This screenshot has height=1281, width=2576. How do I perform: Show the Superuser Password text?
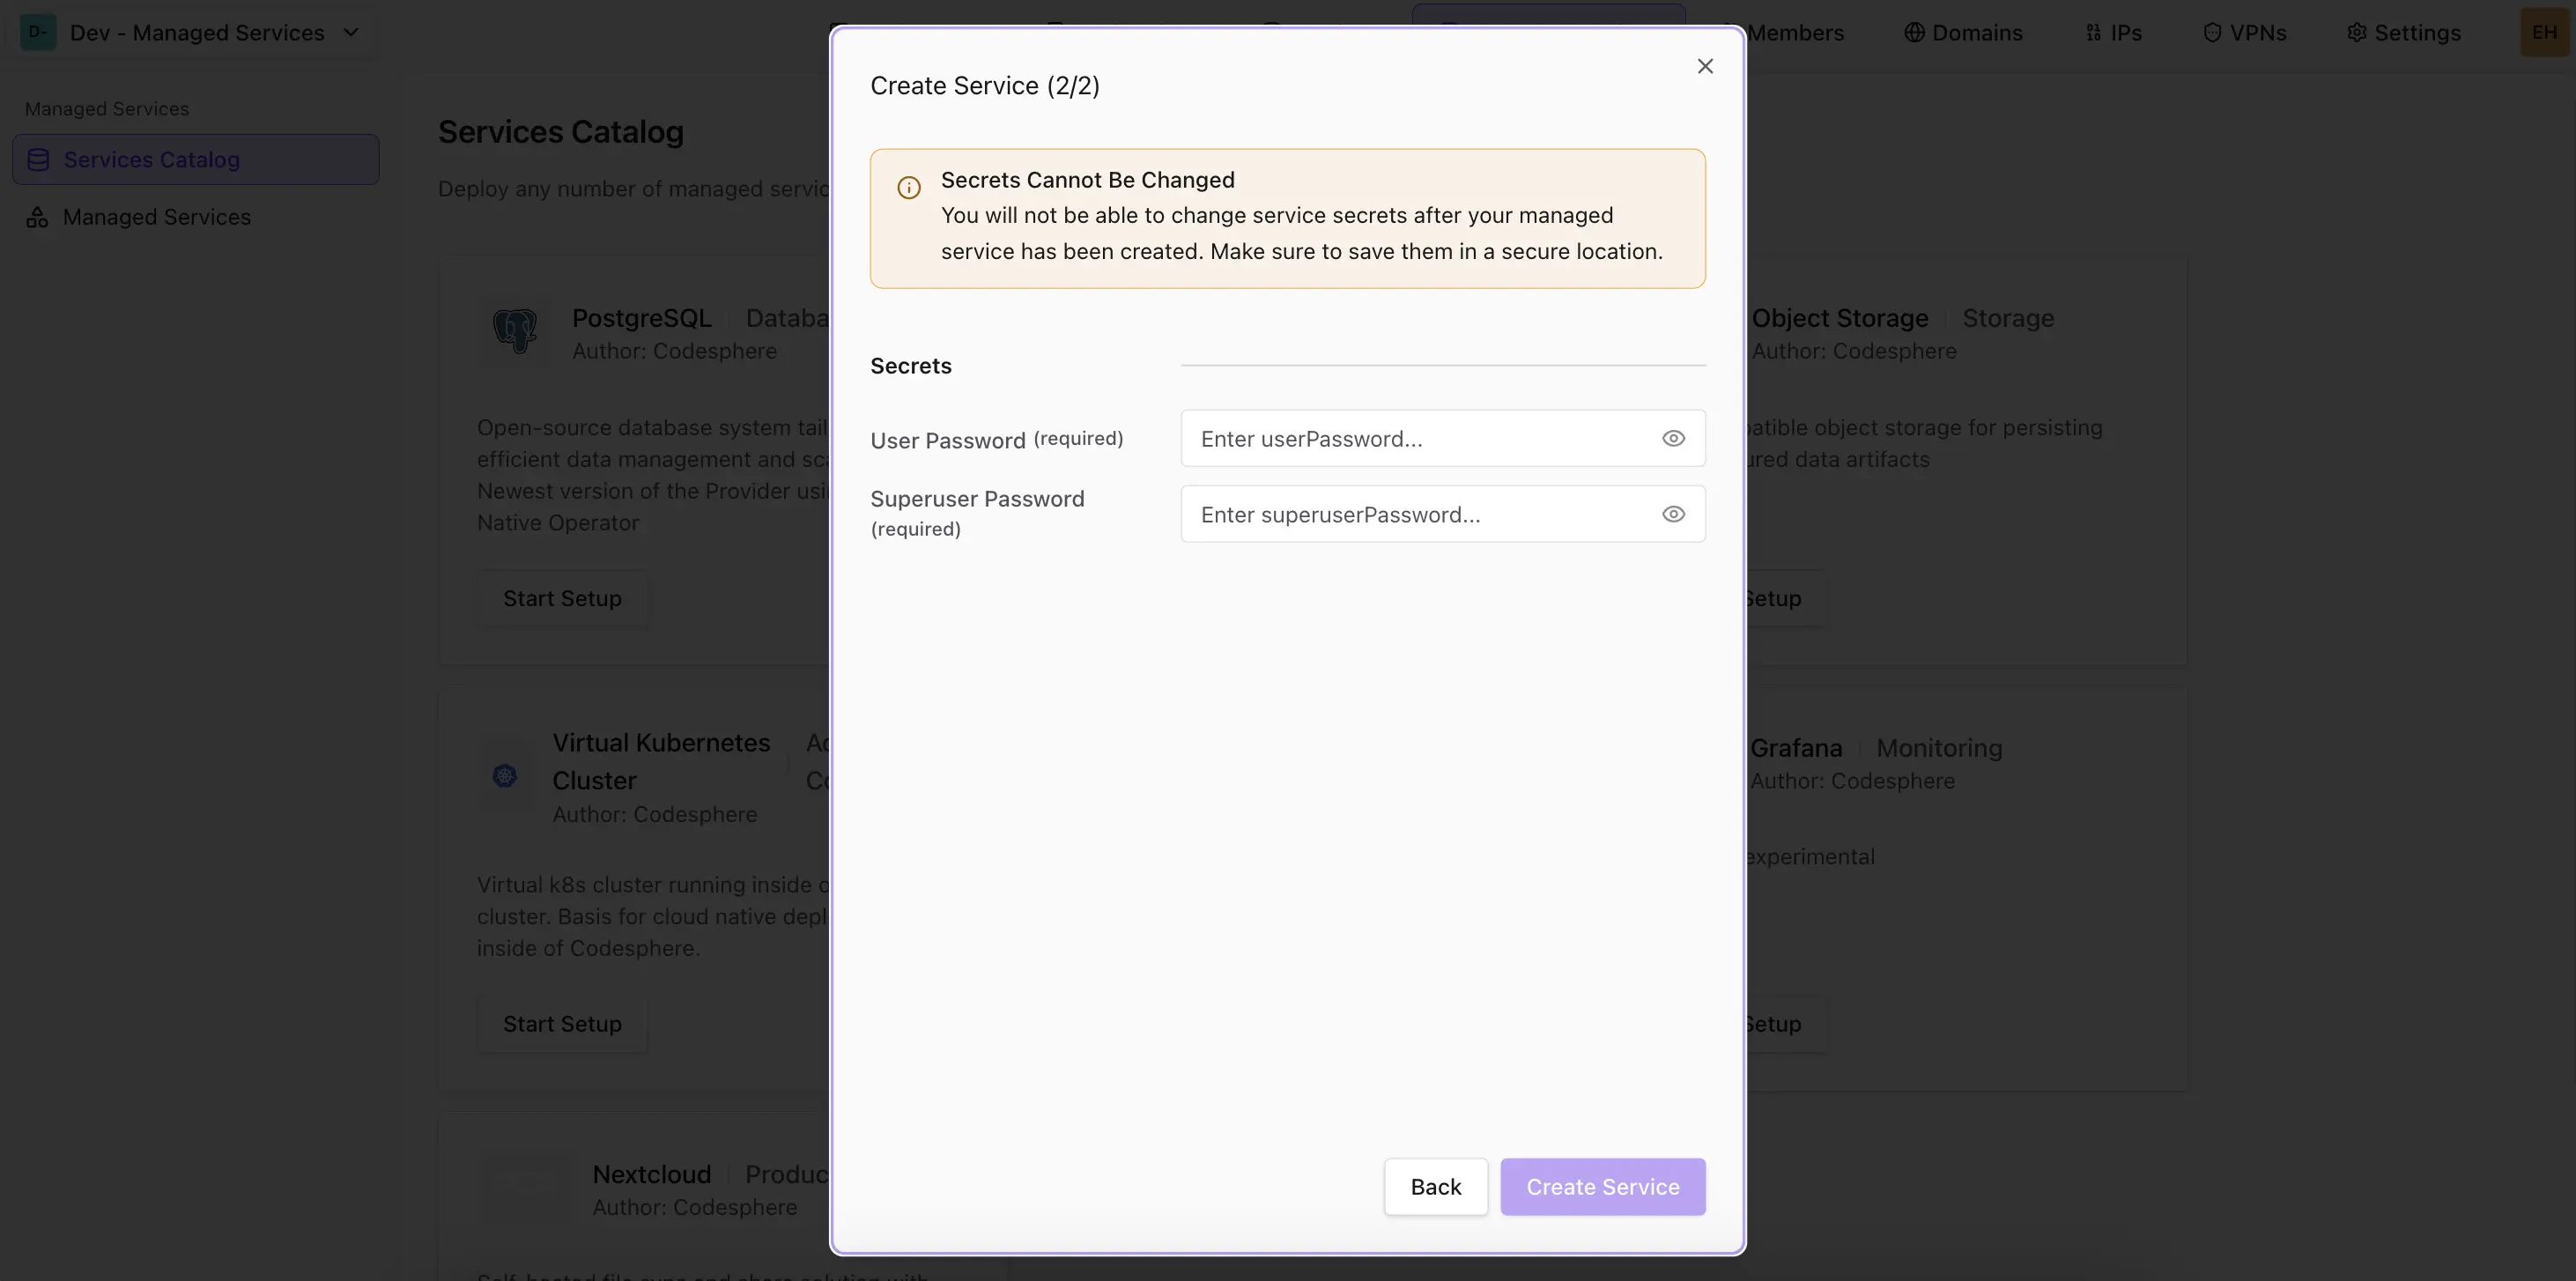pos(1672,513)
